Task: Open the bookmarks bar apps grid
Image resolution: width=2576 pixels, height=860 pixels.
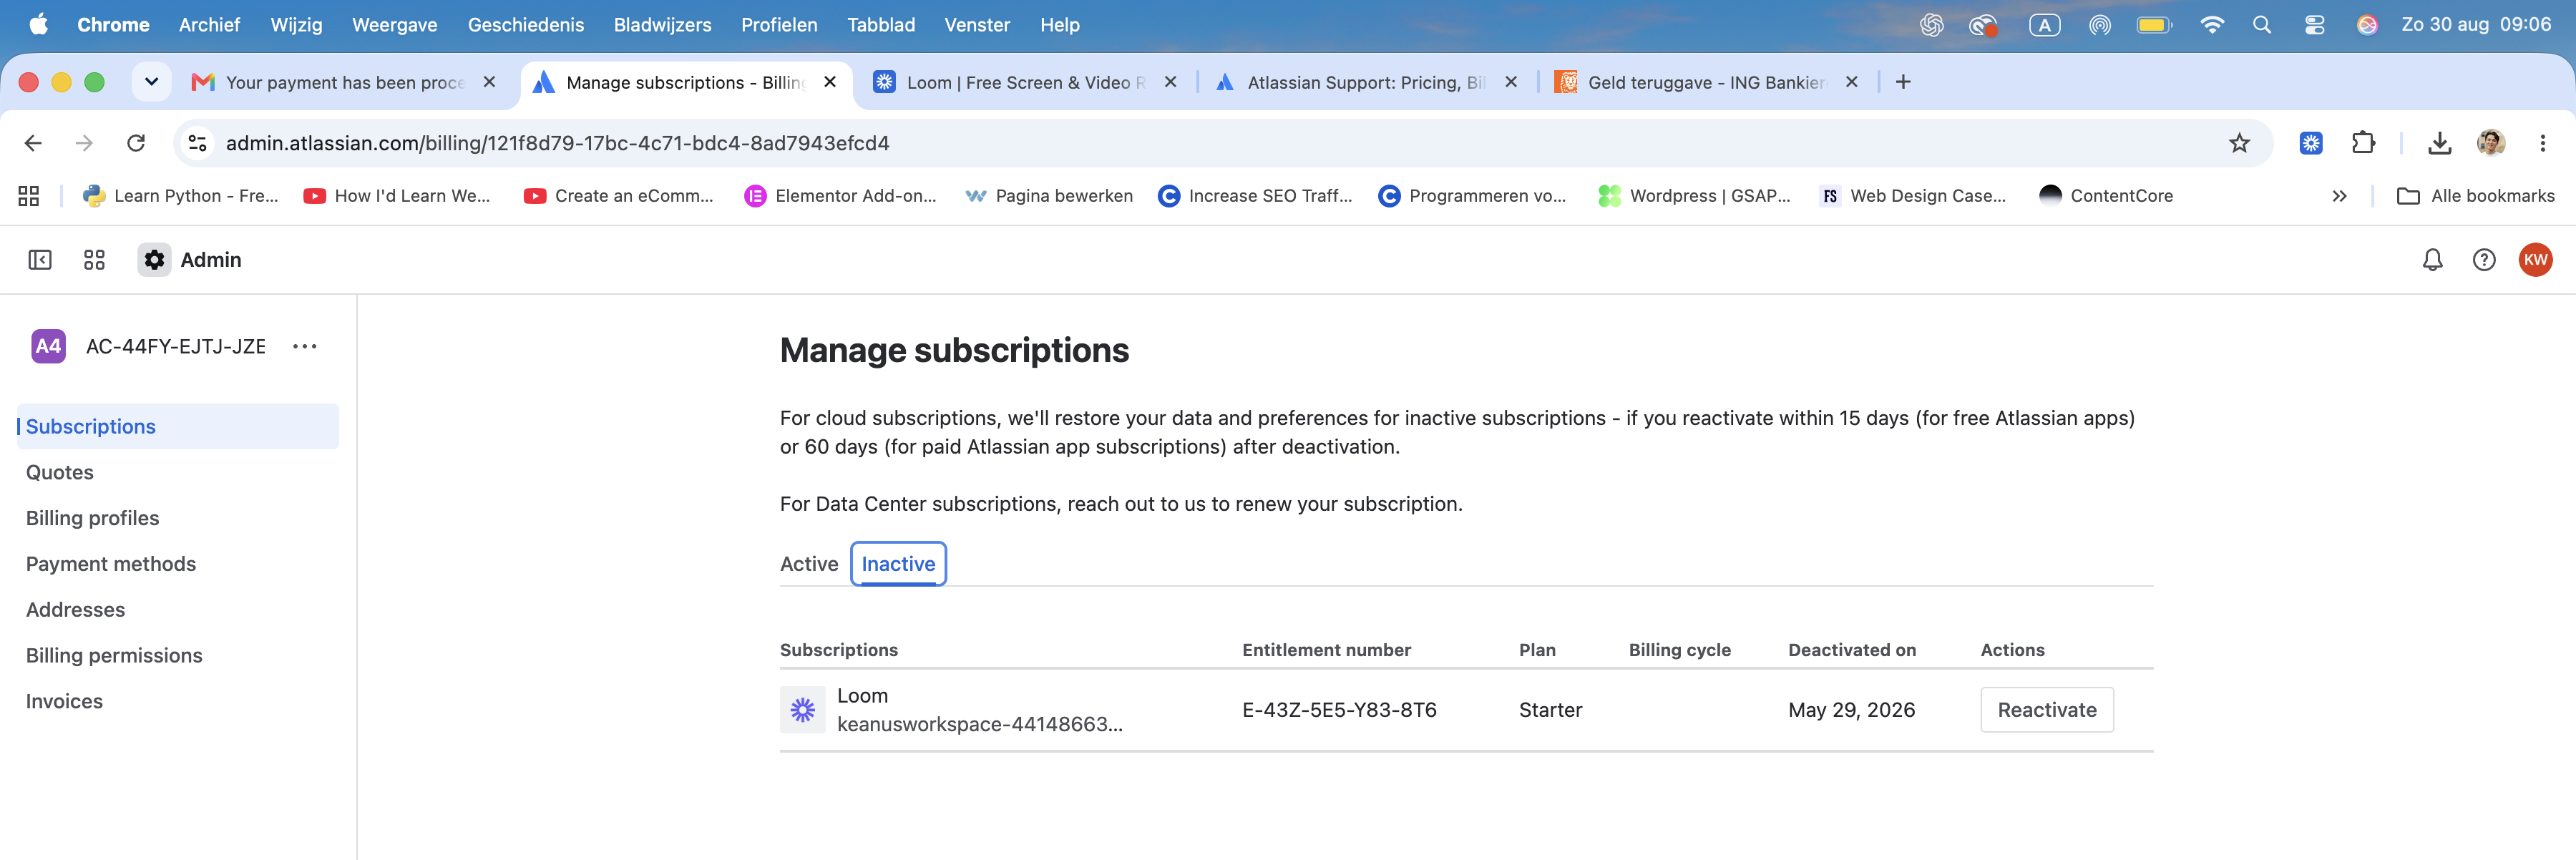Action: (x=29, y=196)
